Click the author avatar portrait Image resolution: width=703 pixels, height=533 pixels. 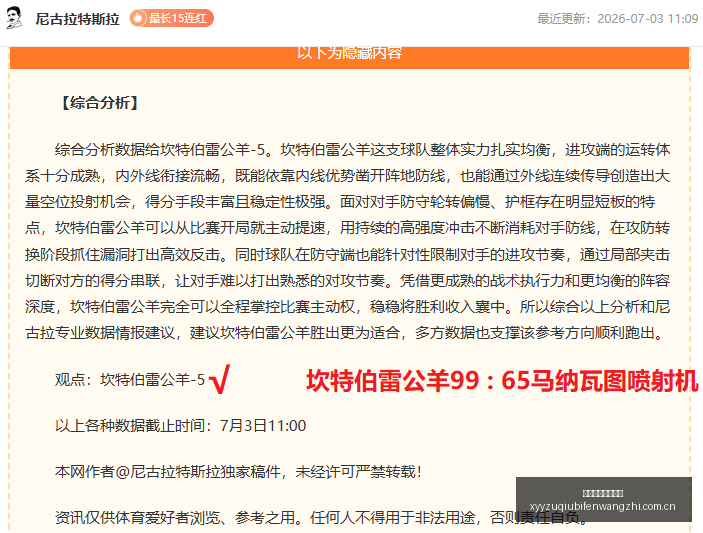click(x=14, y=18)
